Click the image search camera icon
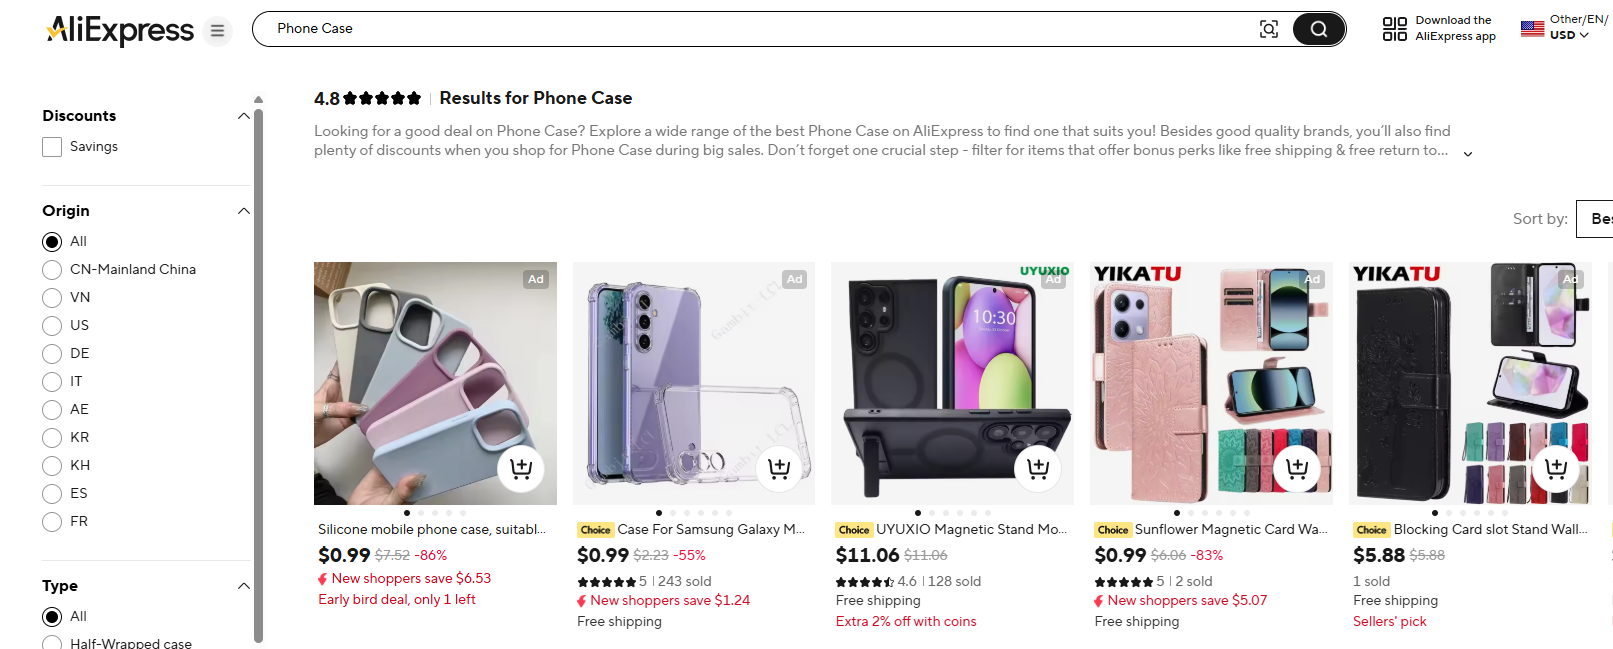 pyautogui.click(x=1268, y=29)
